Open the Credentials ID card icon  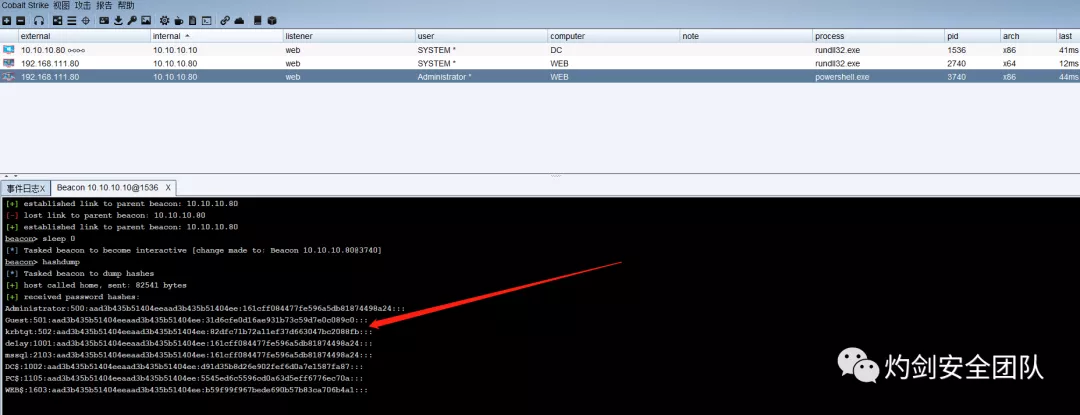(x=104, y=20)
